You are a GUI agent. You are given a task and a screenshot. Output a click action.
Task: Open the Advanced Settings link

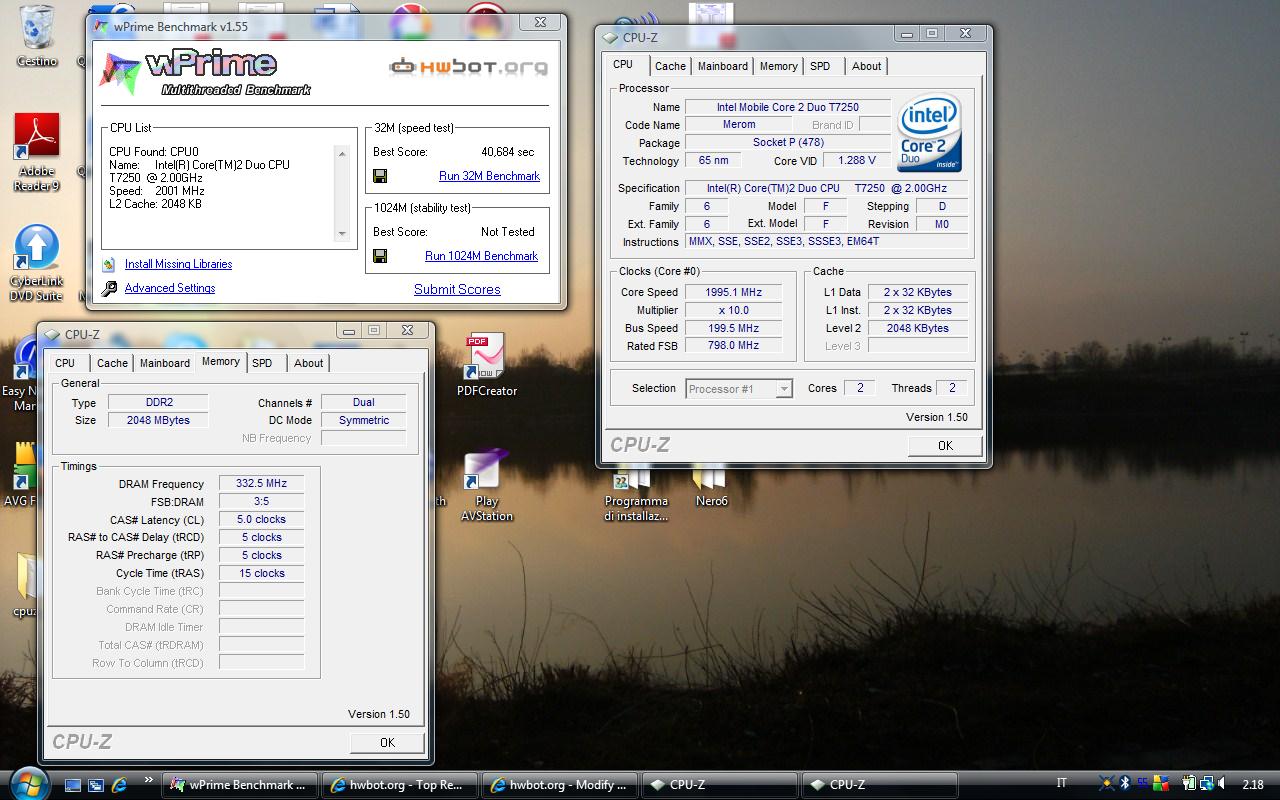[x=170, y=288]
